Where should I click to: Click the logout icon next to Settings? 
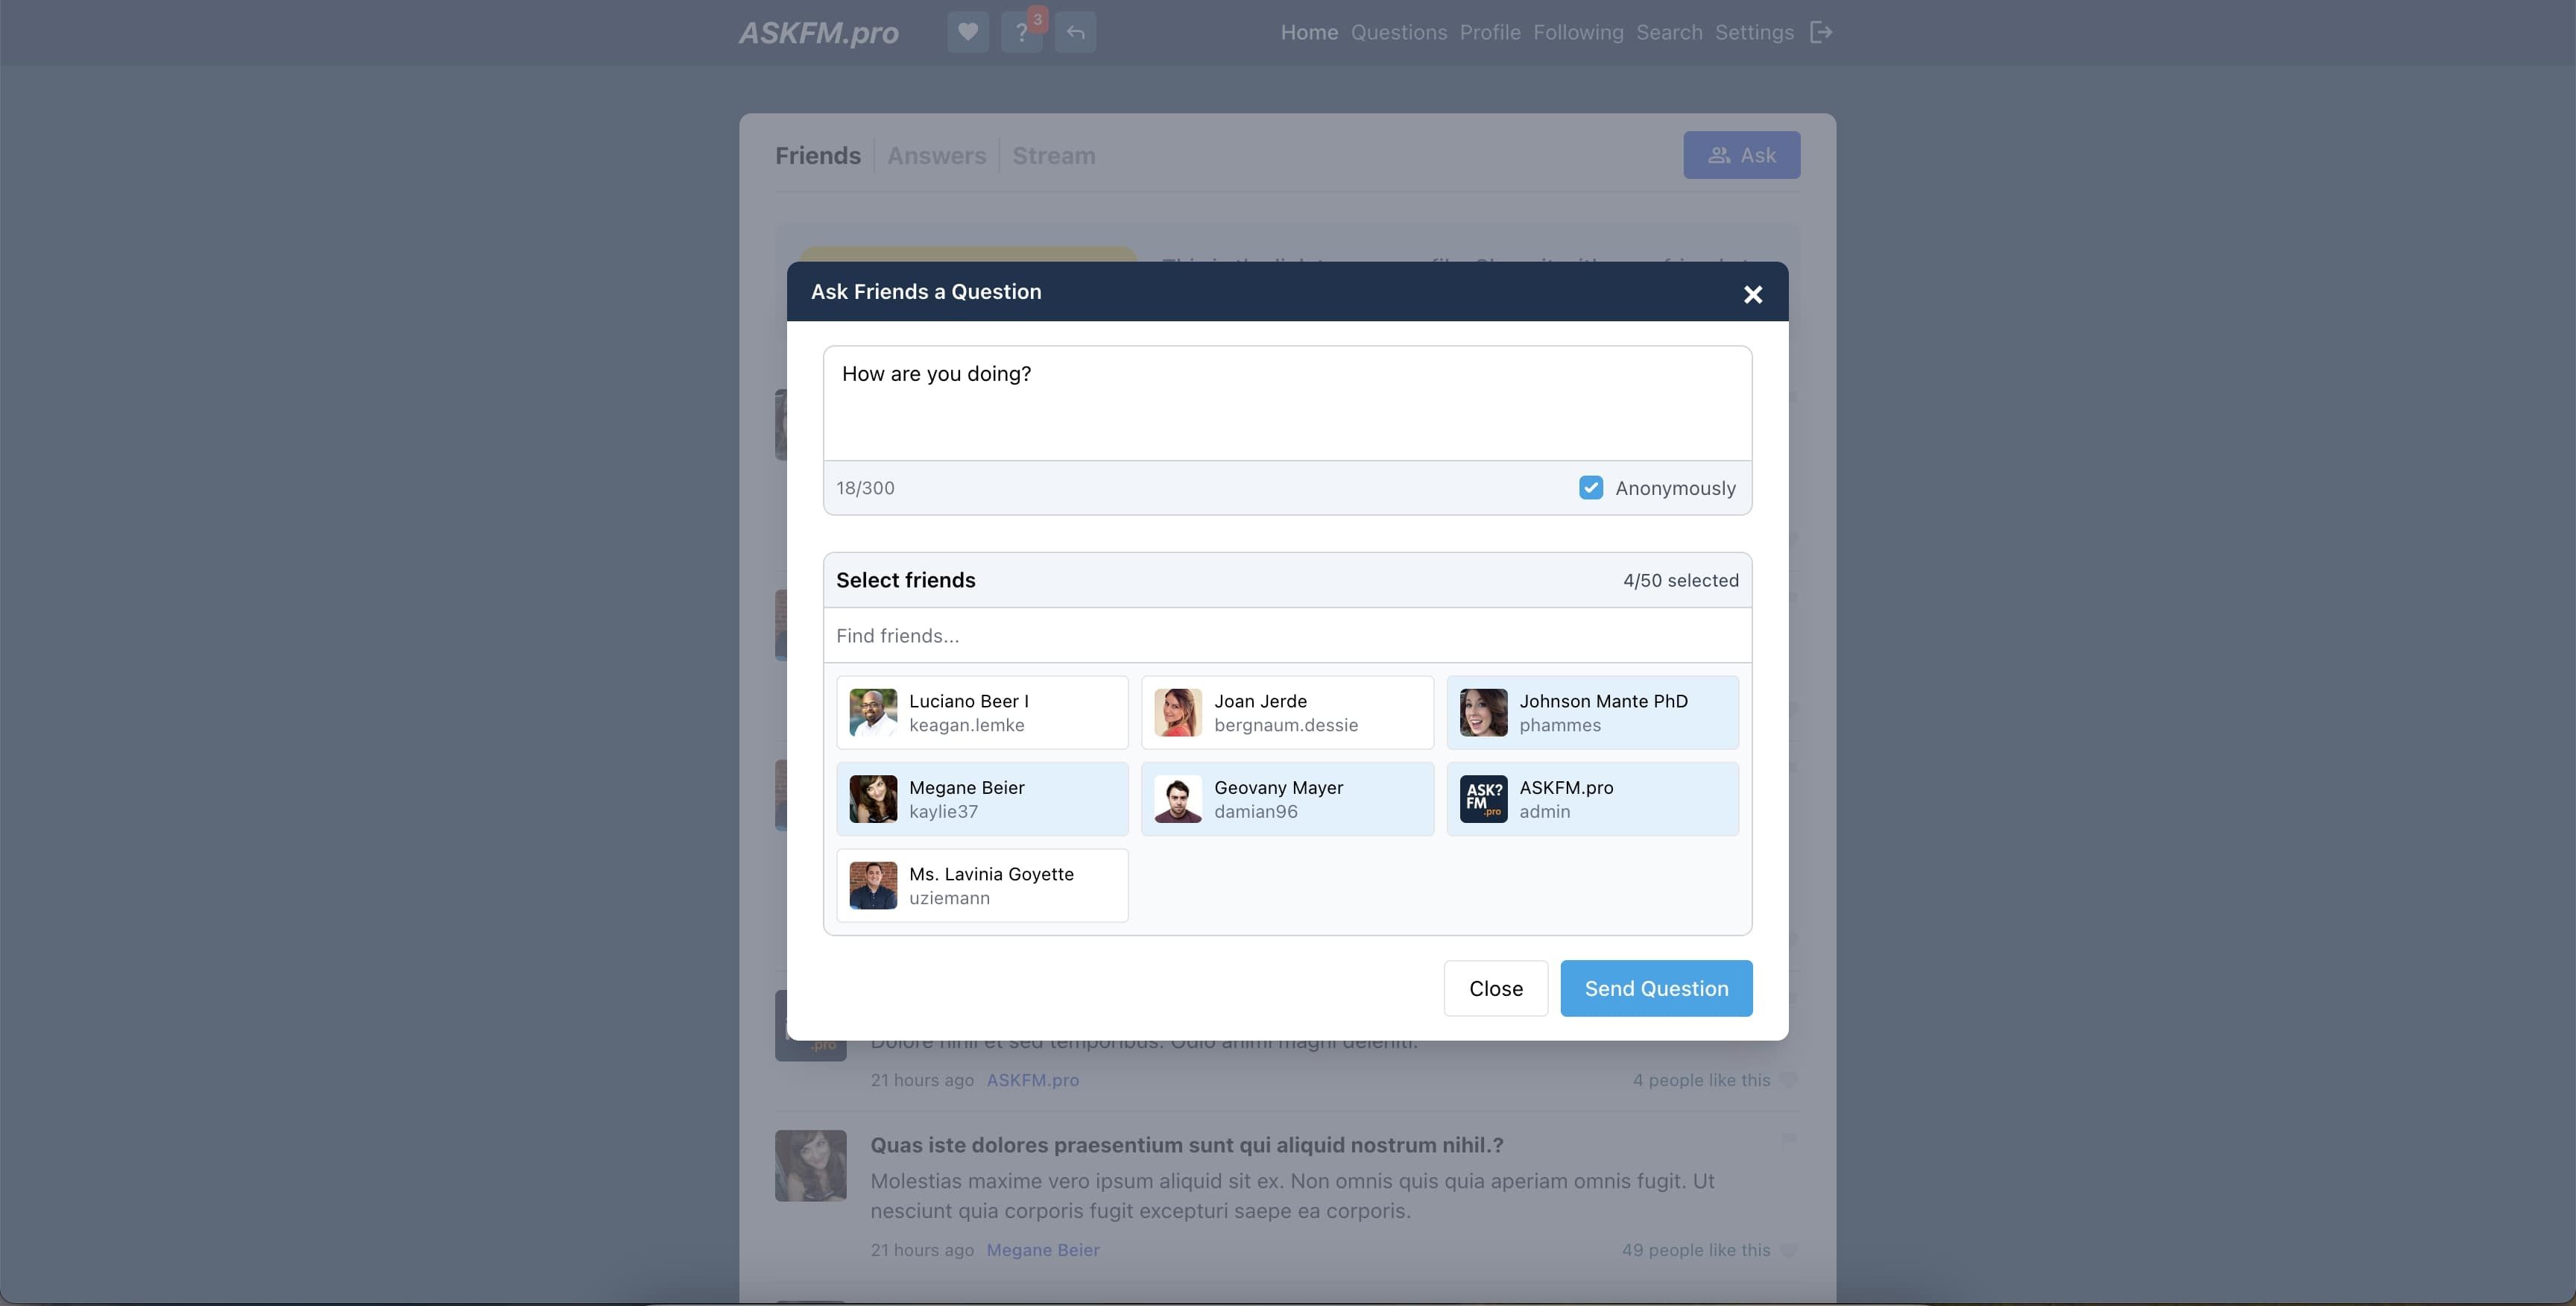click(x=1821, y=32)
